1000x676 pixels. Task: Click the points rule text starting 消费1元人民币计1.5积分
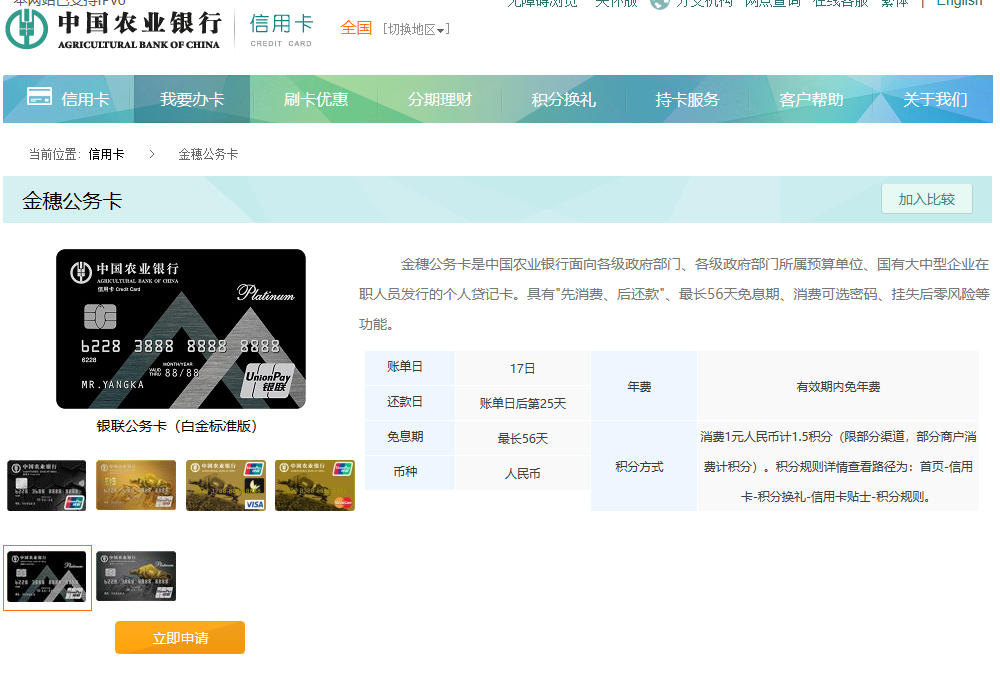[838, 467]
